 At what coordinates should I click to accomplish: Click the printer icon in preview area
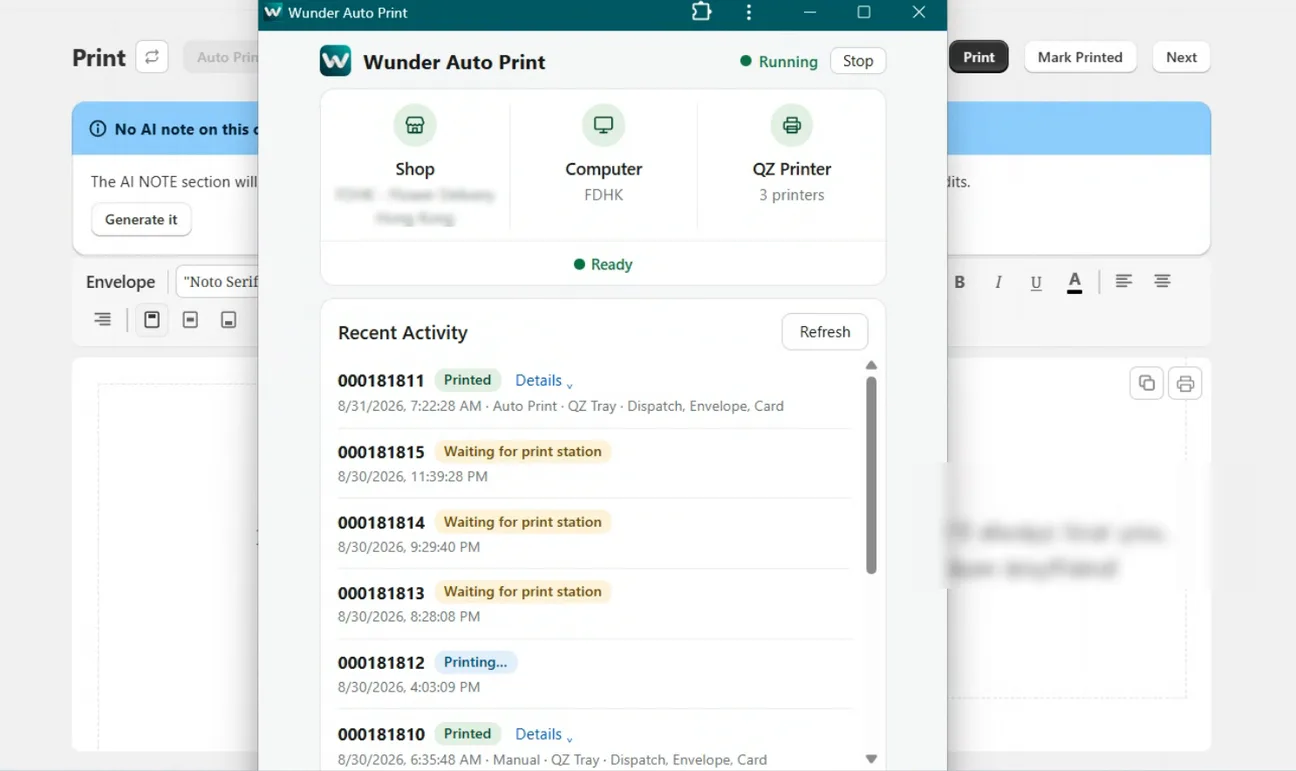(x=1185, y=383)
